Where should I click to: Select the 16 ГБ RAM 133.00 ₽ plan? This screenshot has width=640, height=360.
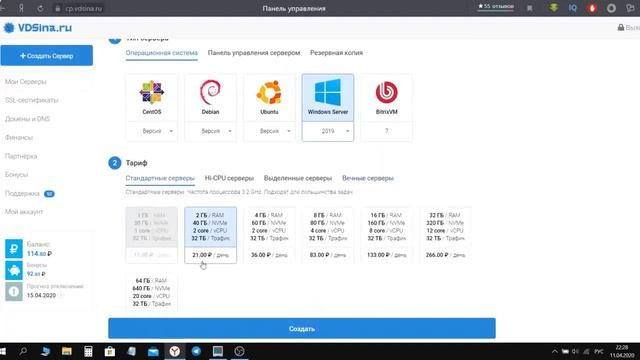pyautogui.click(x=387, y=235)
